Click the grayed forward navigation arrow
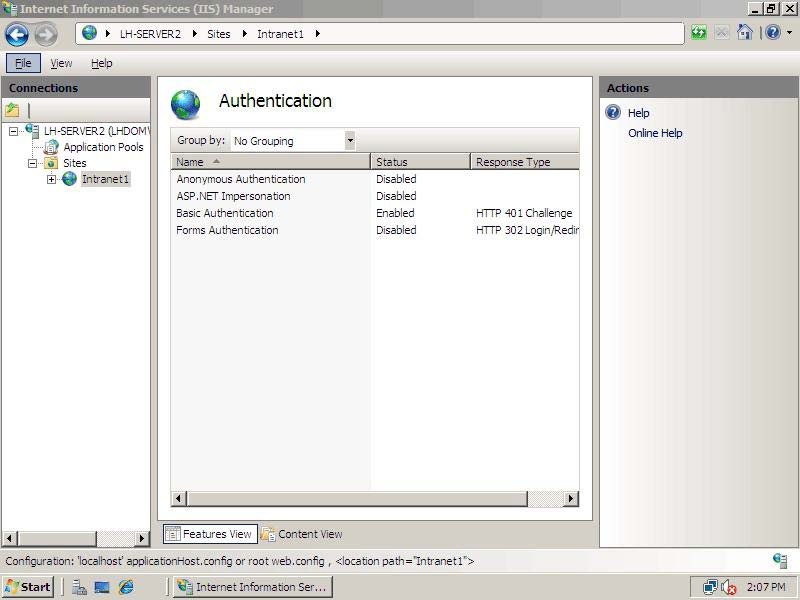800x600 pixels. click(46, 35)
